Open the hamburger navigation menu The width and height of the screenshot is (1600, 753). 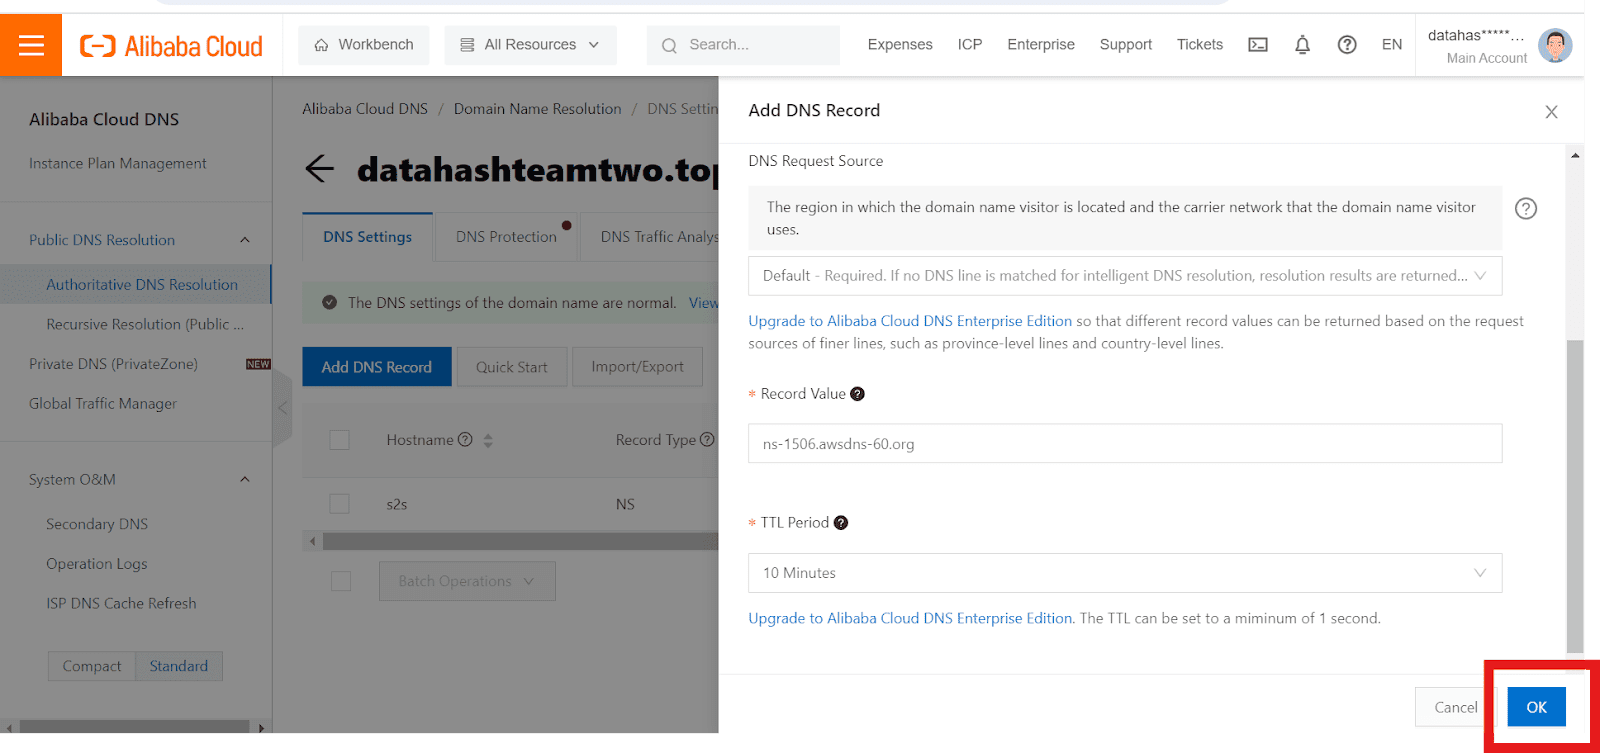31,45
